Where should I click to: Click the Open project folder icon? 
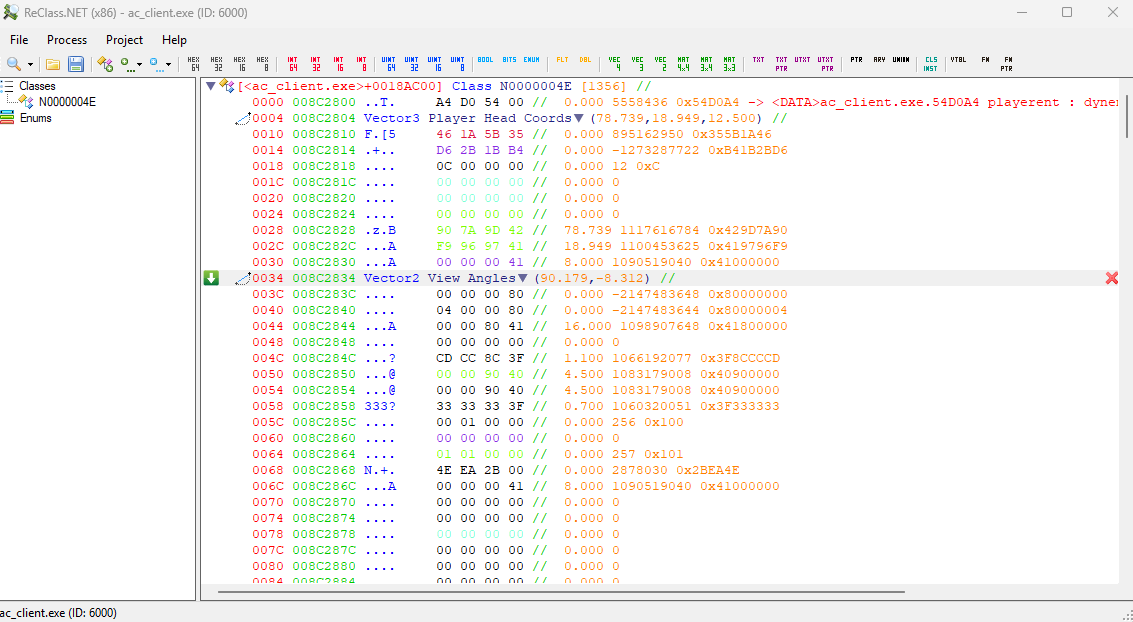[x=53, y=64]
